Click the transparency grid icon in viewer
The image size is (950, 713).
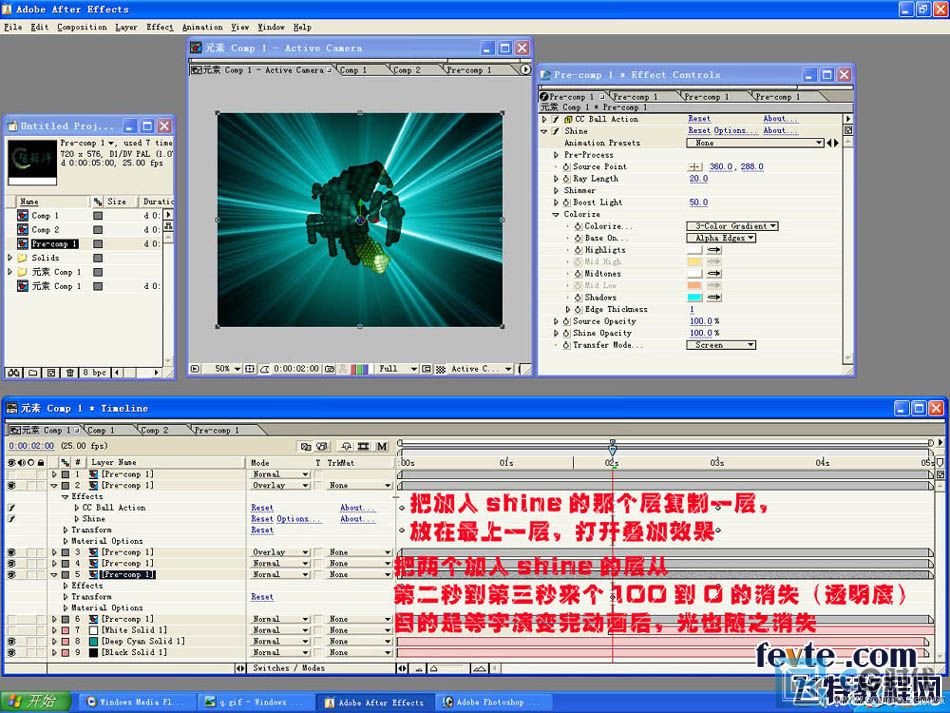pos(441,369)
